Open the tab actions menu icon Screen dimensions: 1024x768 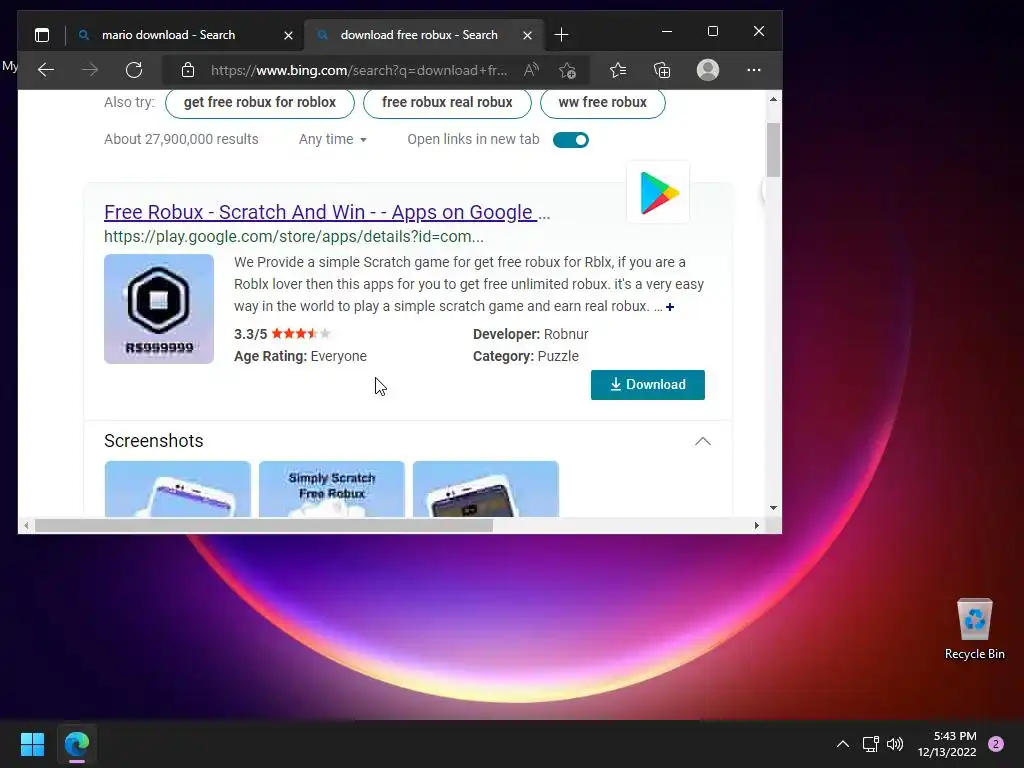pos(42,35)
